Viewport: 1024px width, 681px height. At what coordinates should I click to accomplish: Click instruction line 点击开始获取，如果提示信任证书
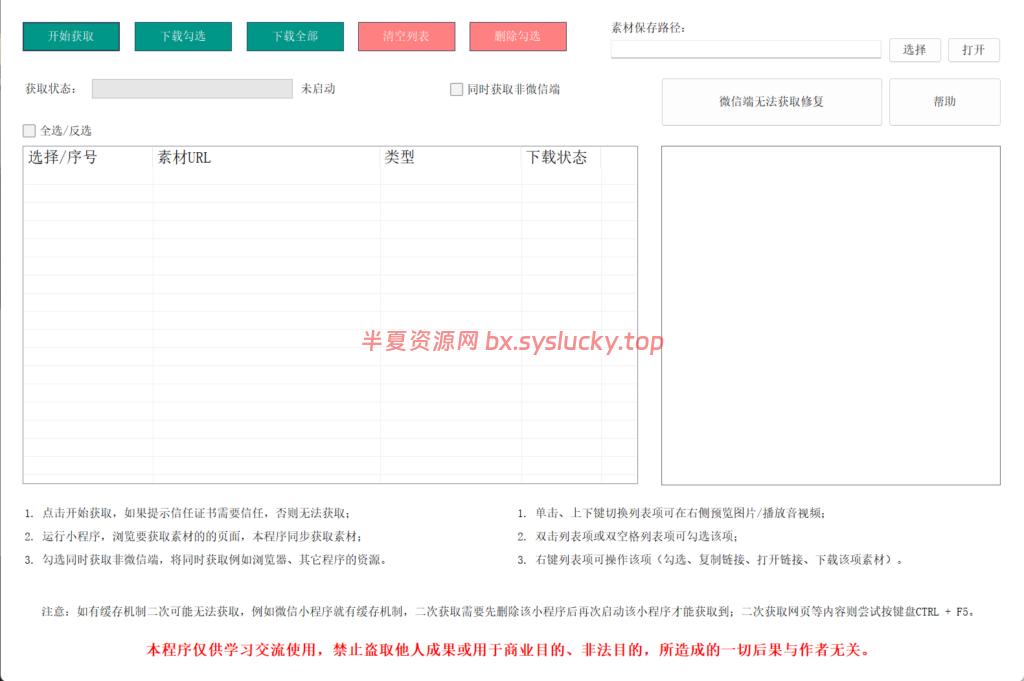coord(187,513)
